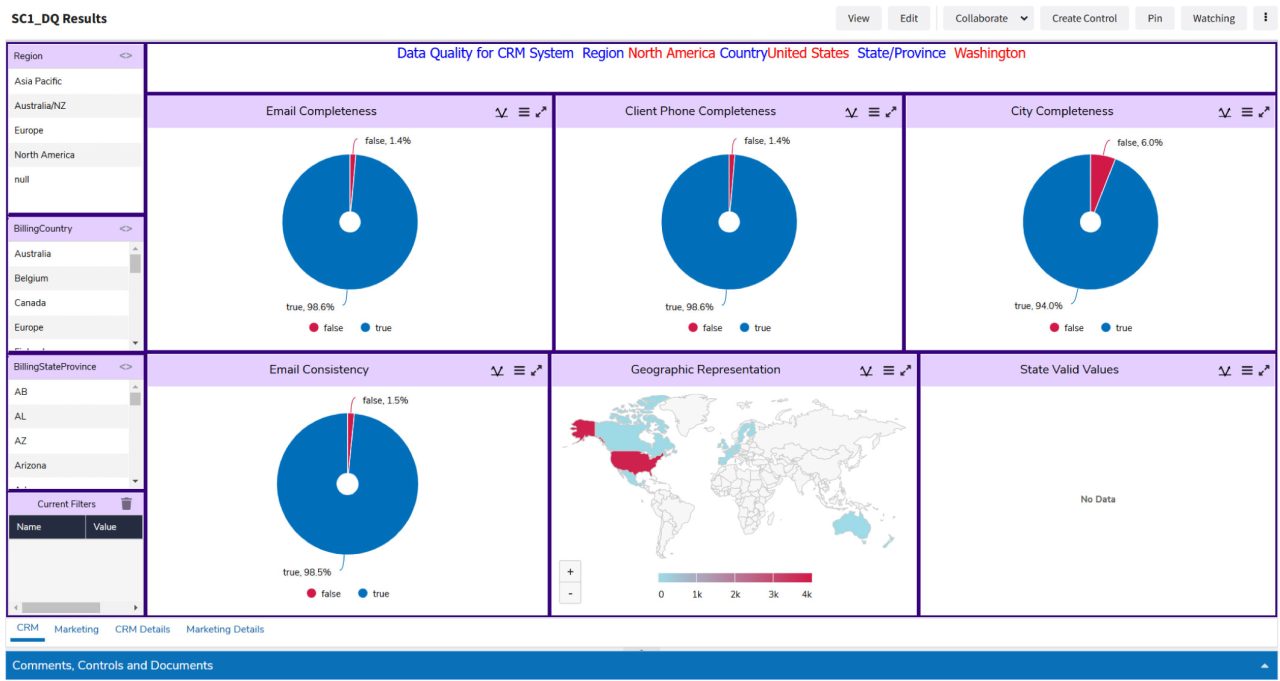Viewport: 1280px width, 681px height.
Task: Maximize the Email Completeness panel
Action: pos(541,112)
